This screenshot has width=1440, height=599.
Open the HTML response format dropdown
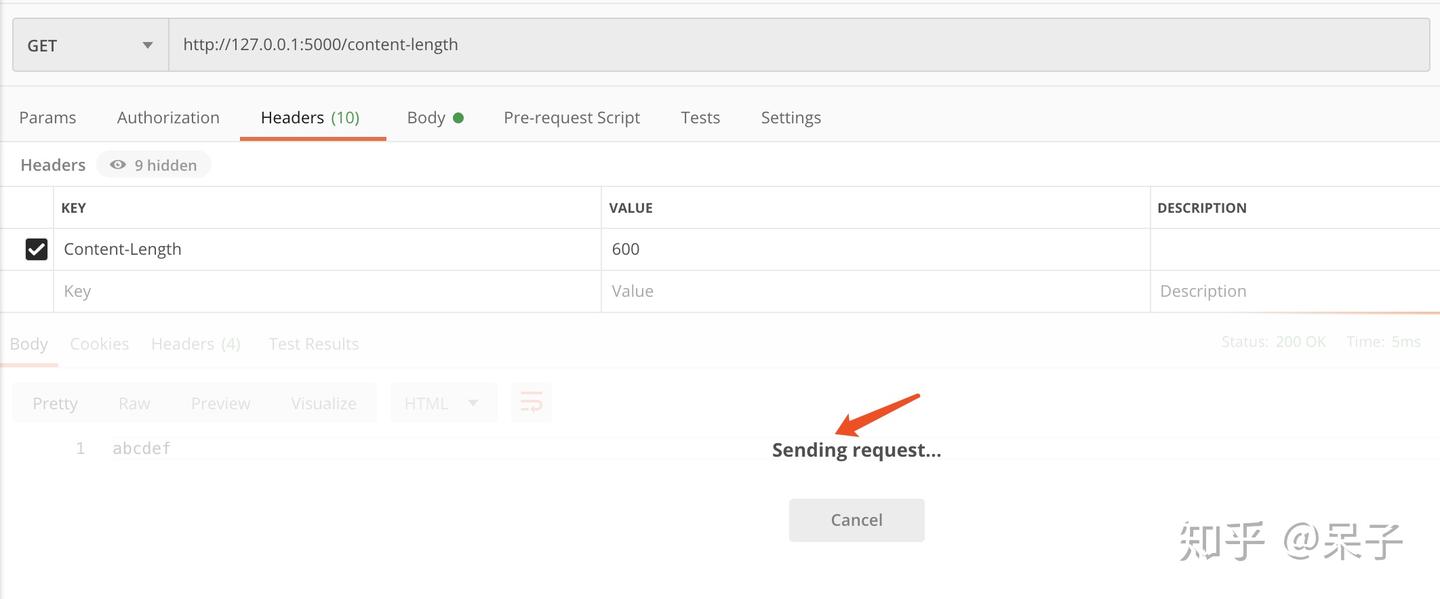point(443,402)
